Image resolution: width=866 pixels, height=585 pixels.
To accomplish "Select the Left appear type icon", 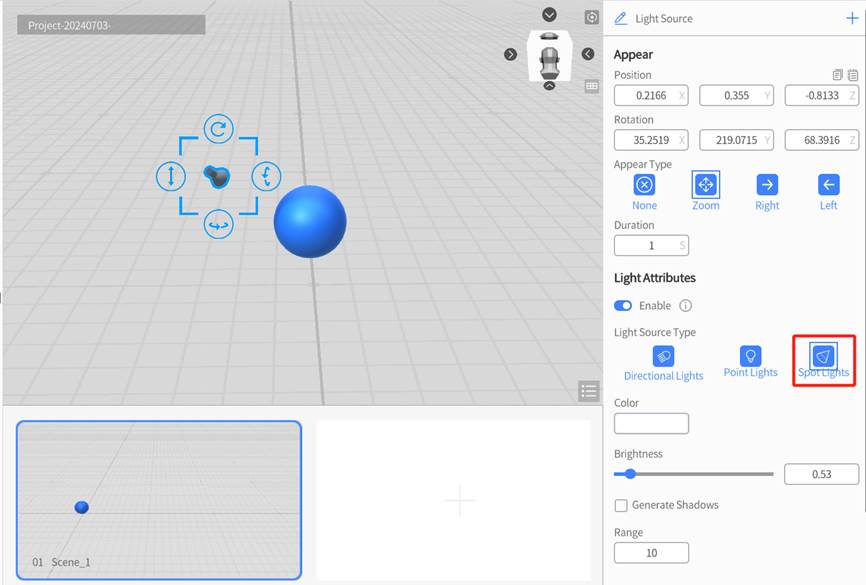I will point(827,186).
